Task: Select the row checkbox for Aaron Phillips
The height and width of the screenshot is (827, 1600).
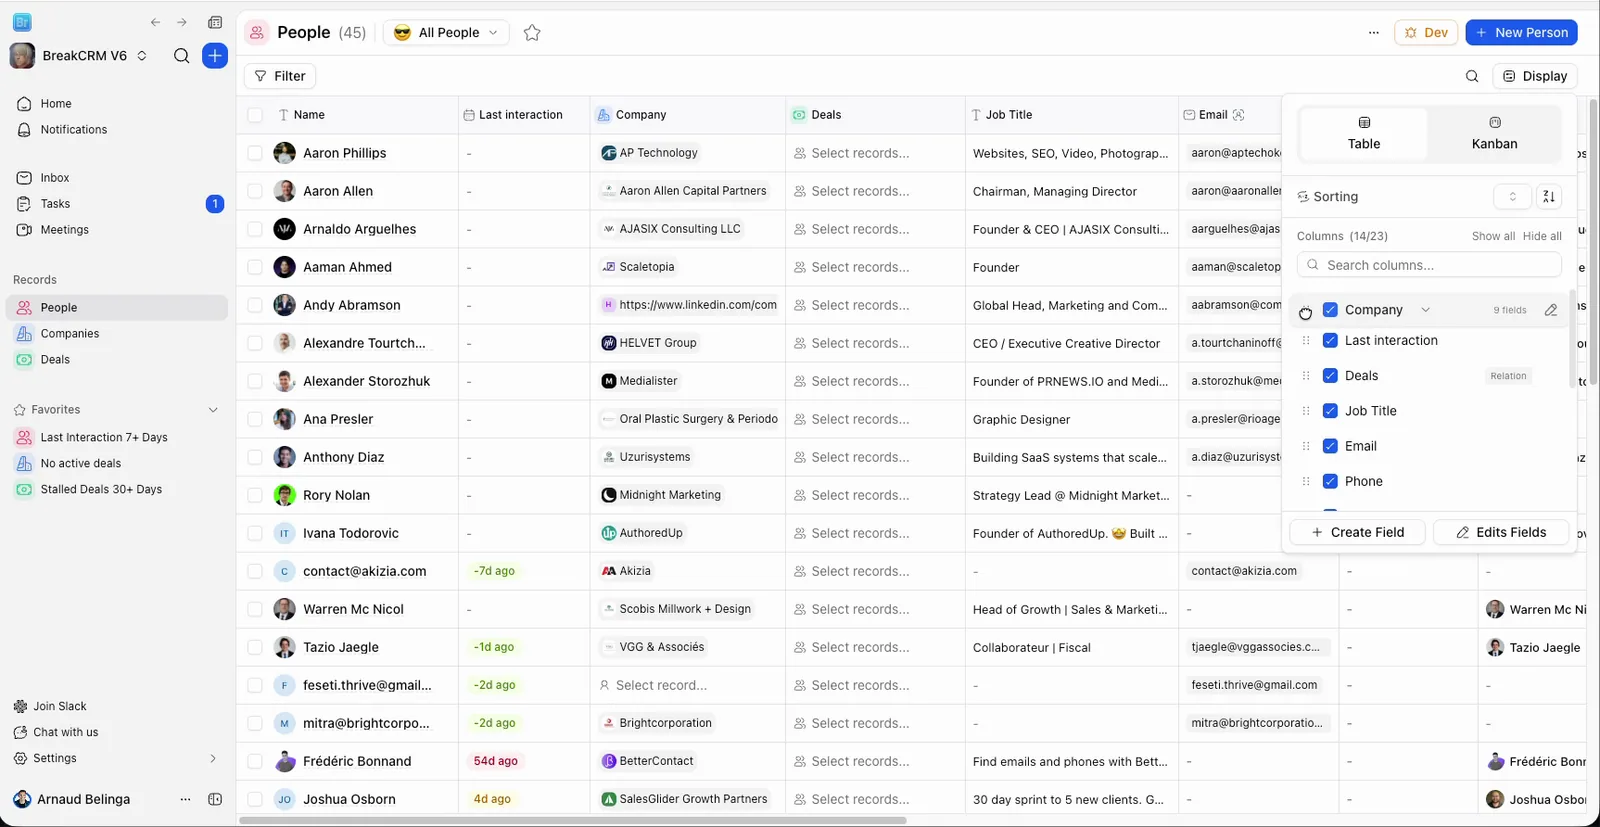Action: click(255, 153)
